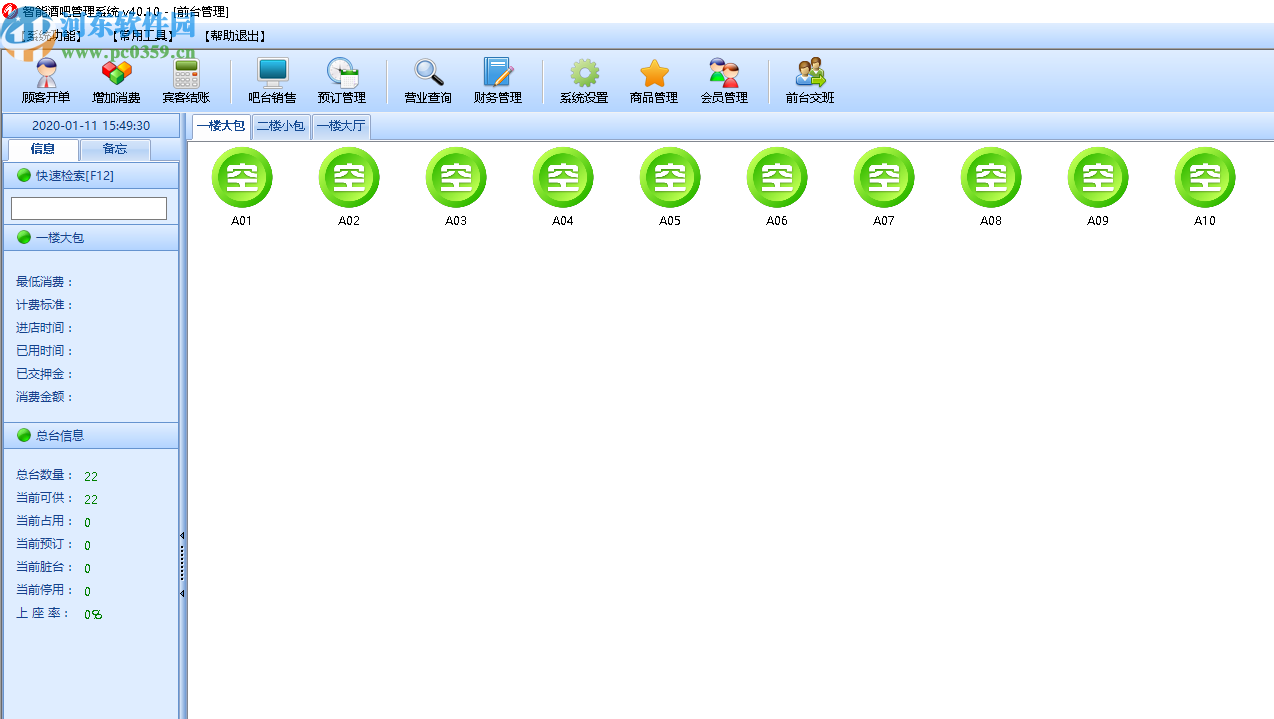The image size is (1274, 719).
Task: Click the 消费金额 label
Action: click(45, 397)
